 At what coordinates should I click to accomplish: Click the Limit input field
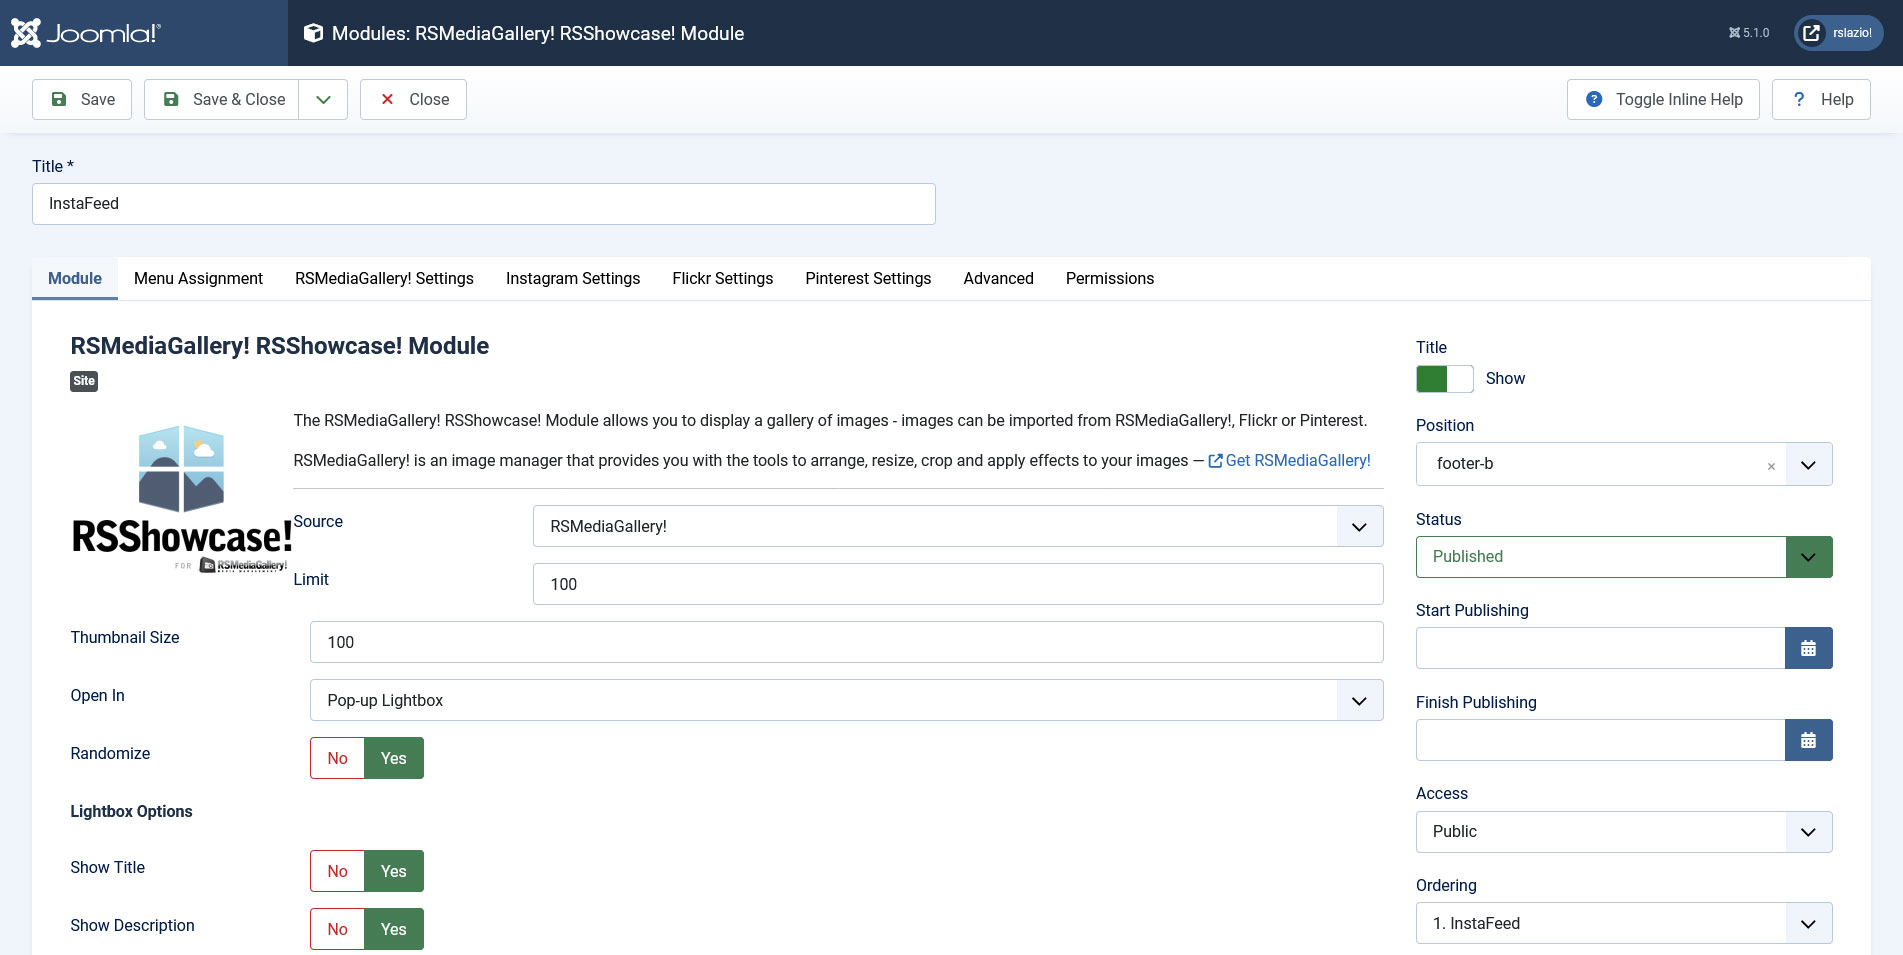(958, 584)
